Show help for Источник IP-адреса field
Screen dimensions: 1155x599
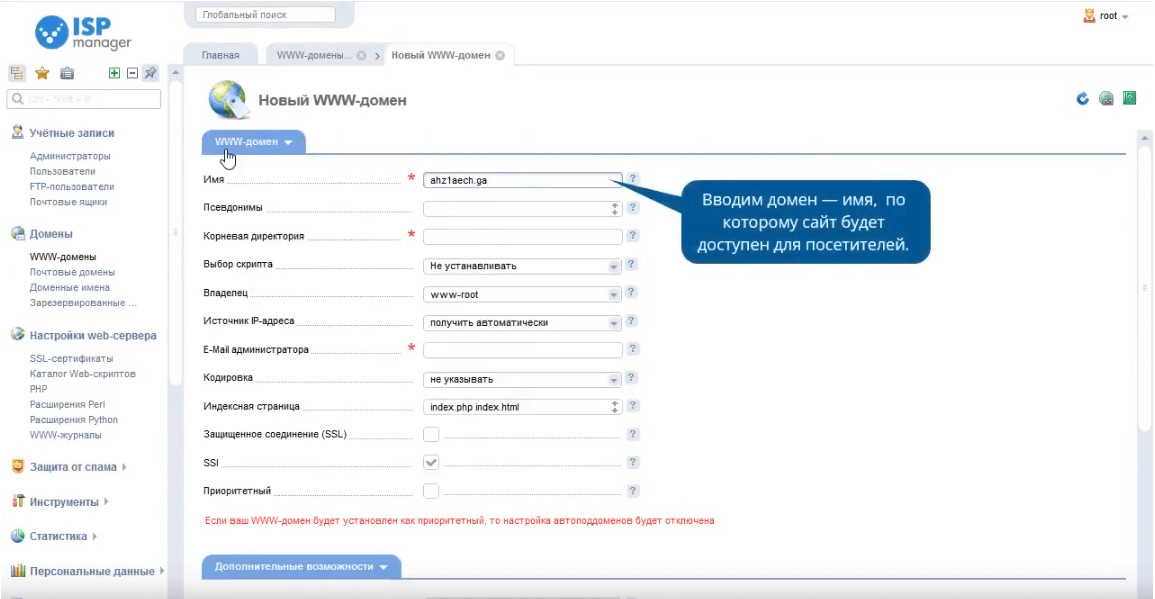click(x=631, y=321)
